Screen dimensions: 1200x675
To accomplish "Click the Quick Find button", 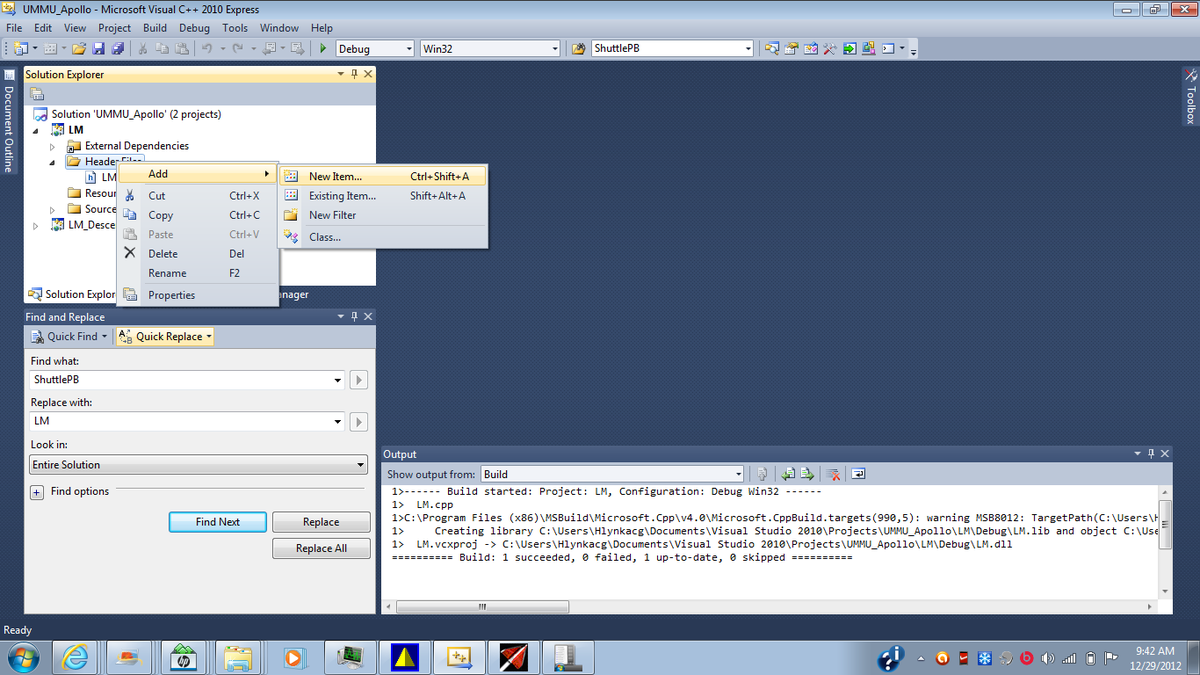I will 70,337.
